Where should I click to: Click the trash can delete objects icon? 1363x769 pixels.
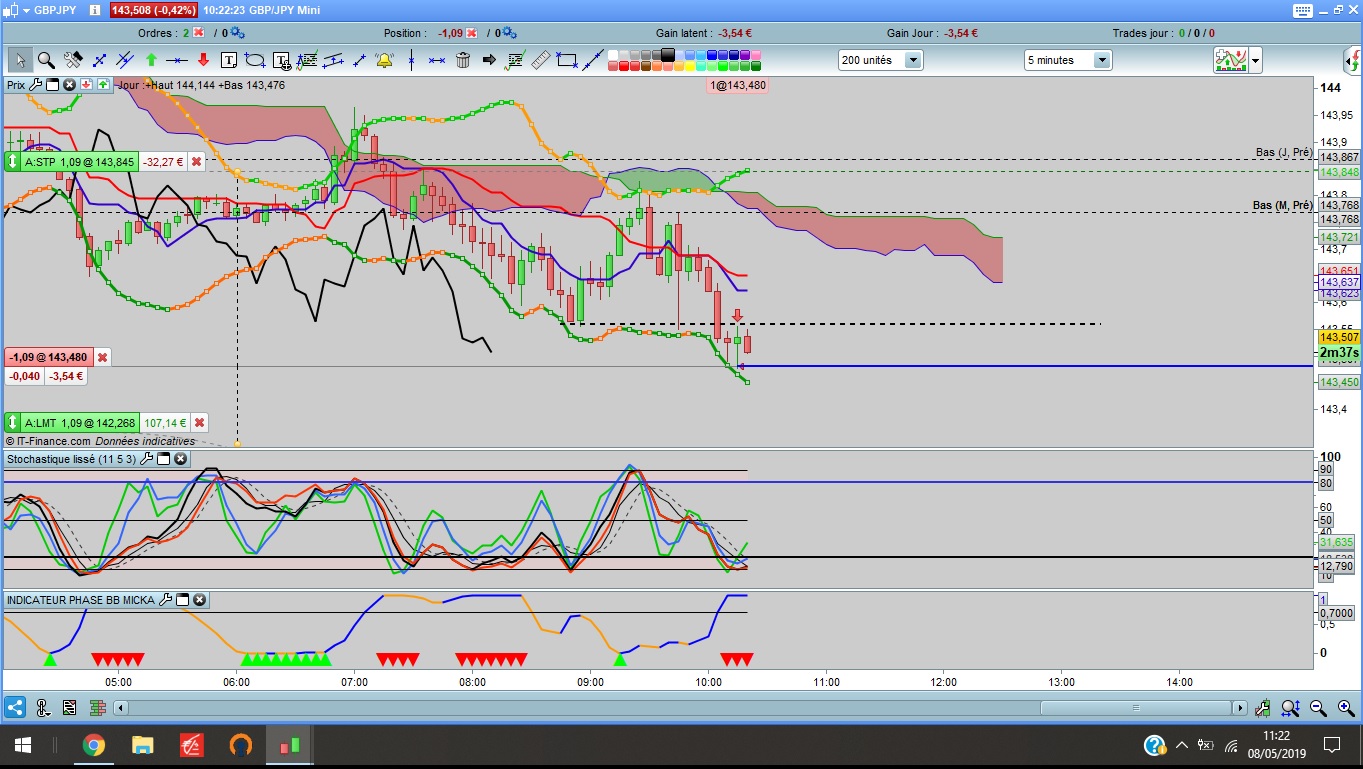point(463,60)
